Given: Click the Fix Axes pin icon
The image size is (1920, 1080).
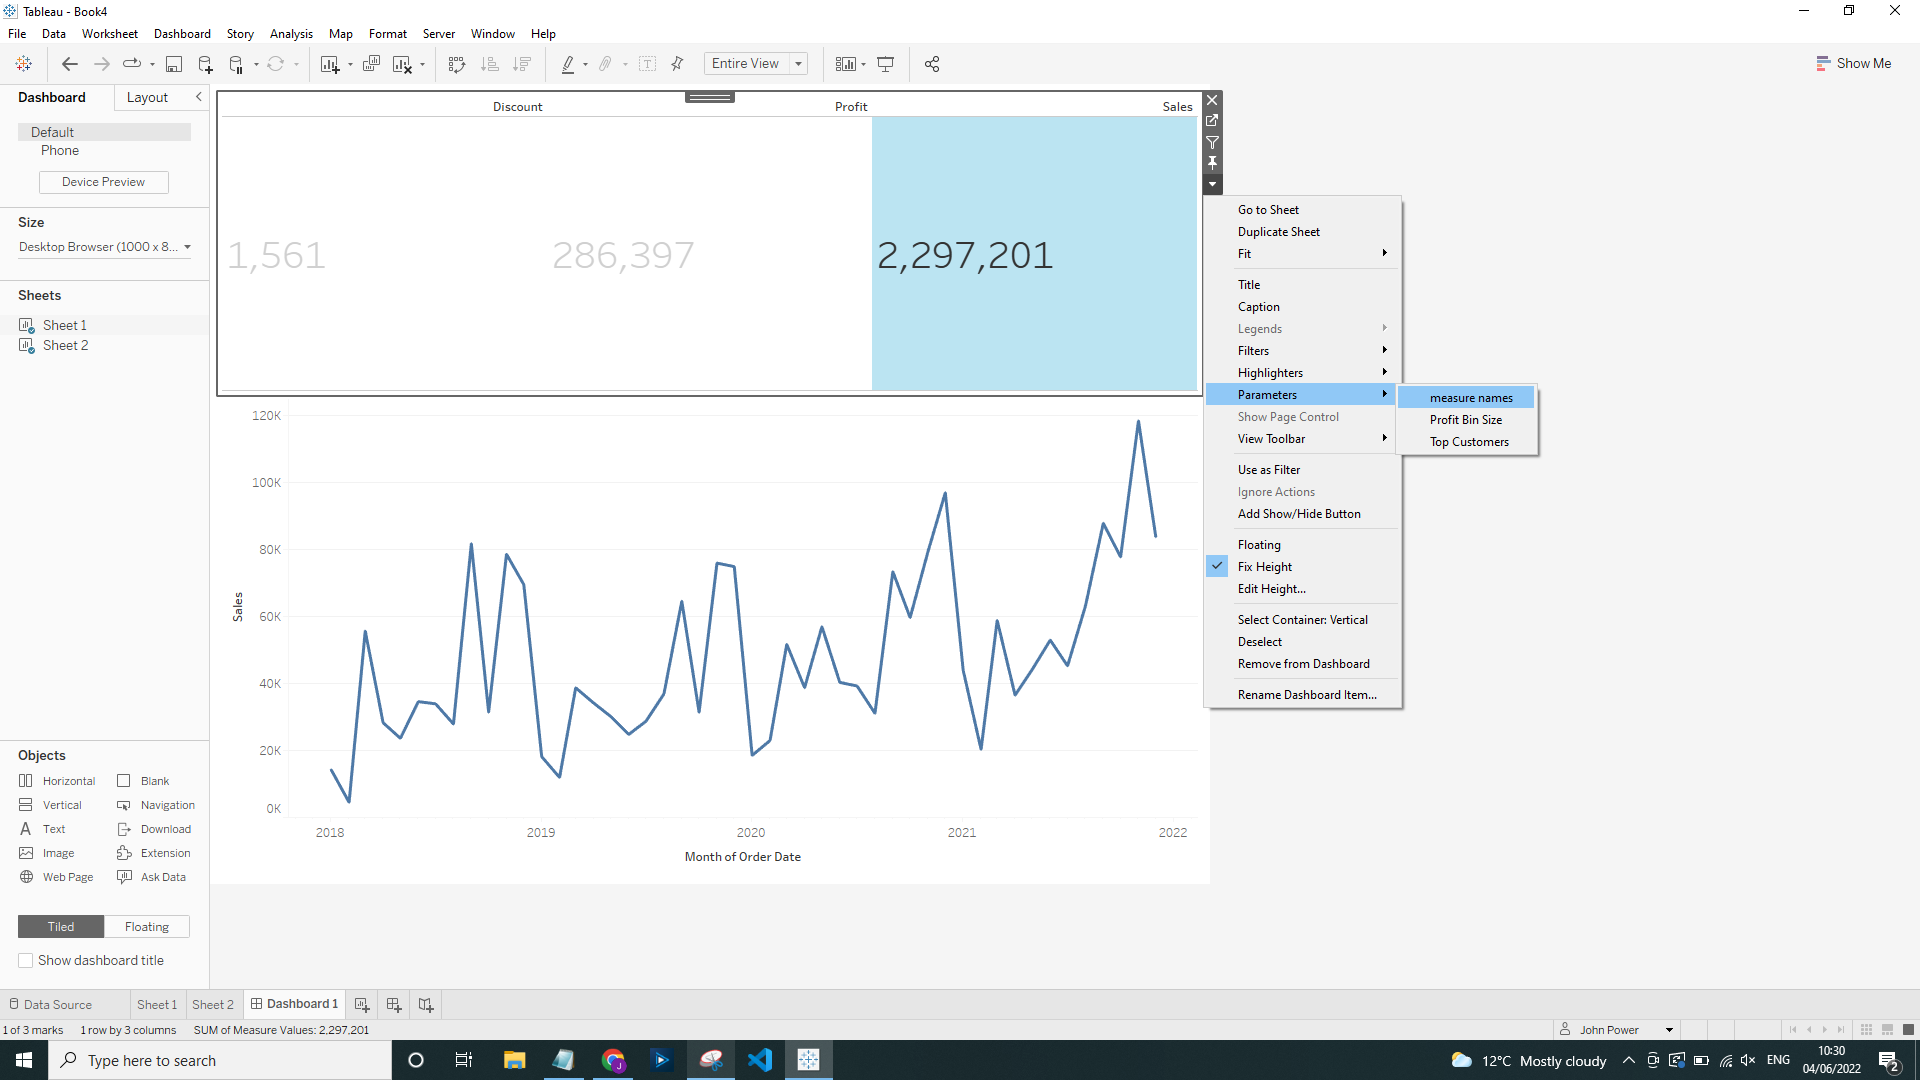Looking at the screenshot, I should point(677,64).
